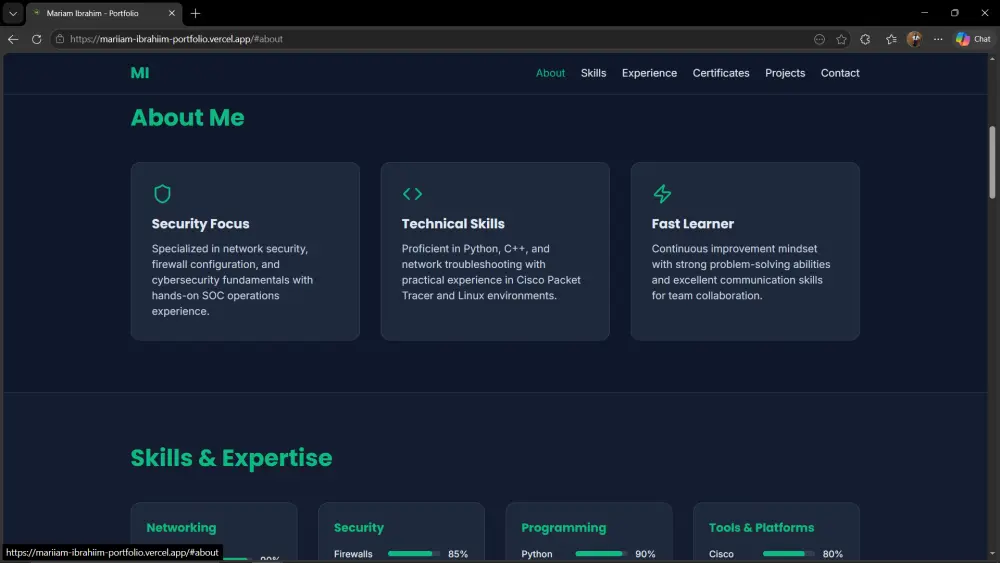Image resolution: width=1000 pixels, height=563 pixels.
Task: Click the Fast Learner card heading
Action: (x=693, y=224)
